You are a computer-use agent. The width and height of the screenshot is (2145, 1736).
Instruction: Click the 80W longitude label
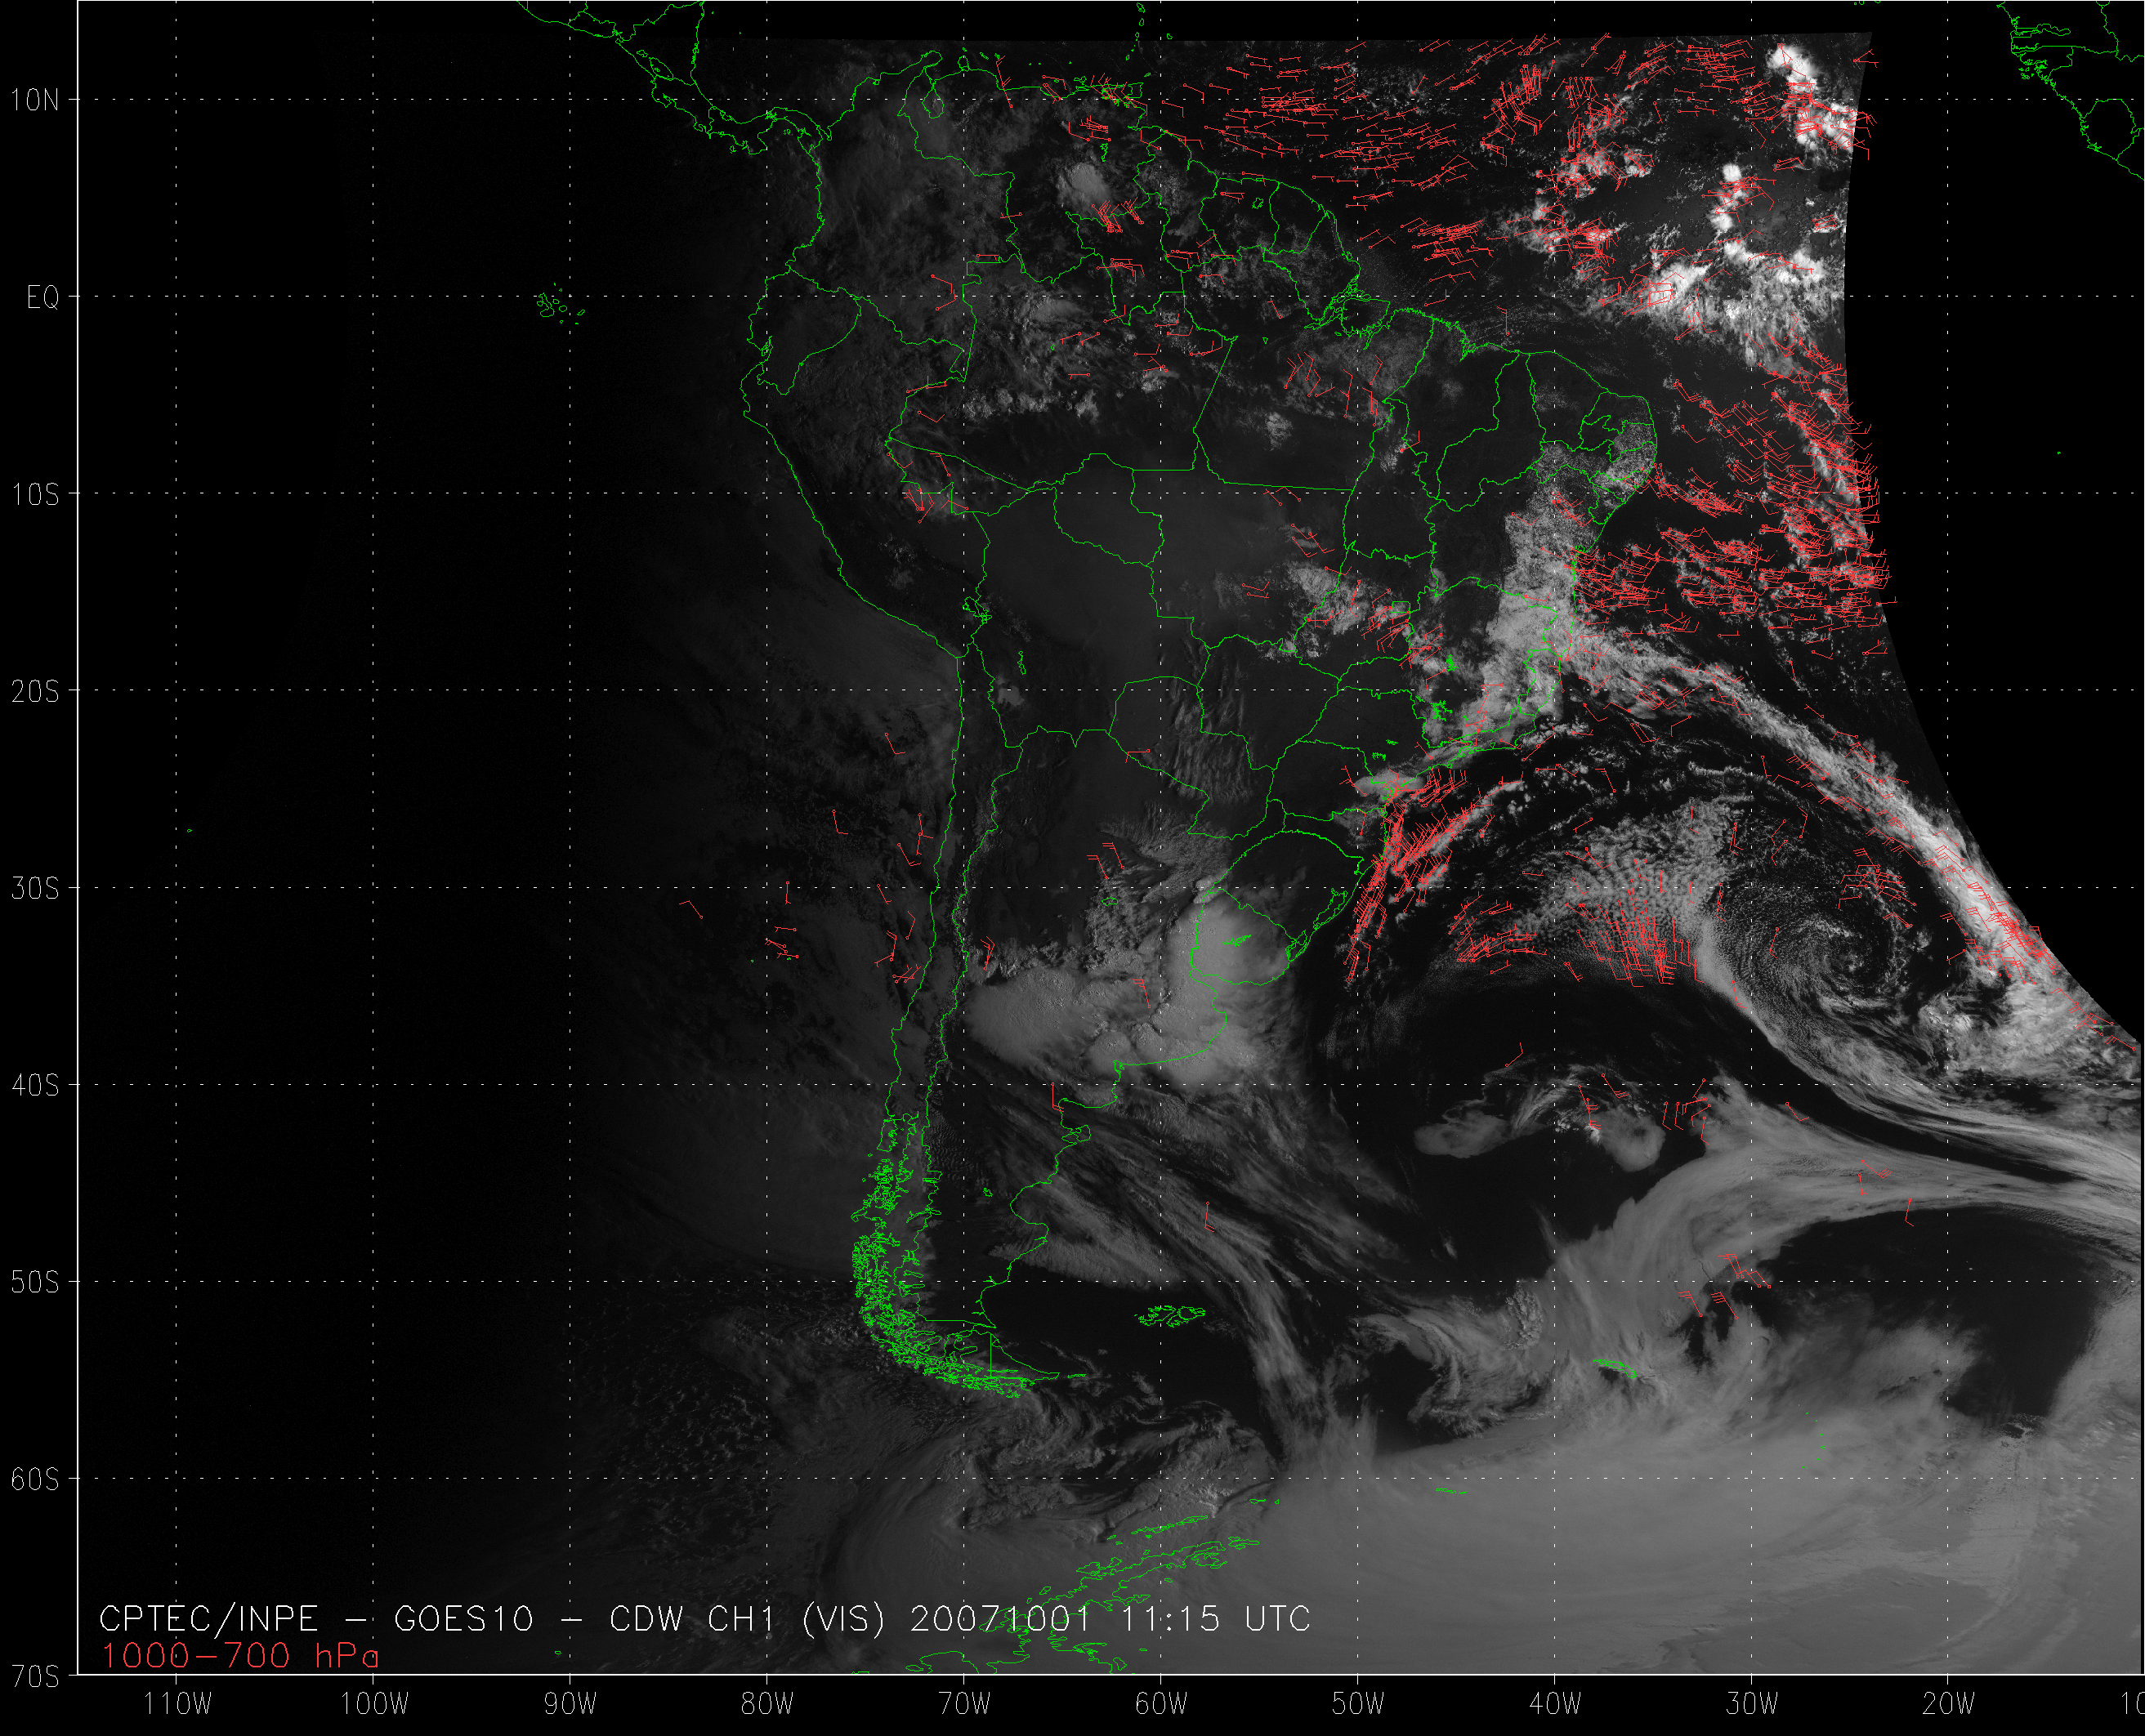coord(767,1703)
